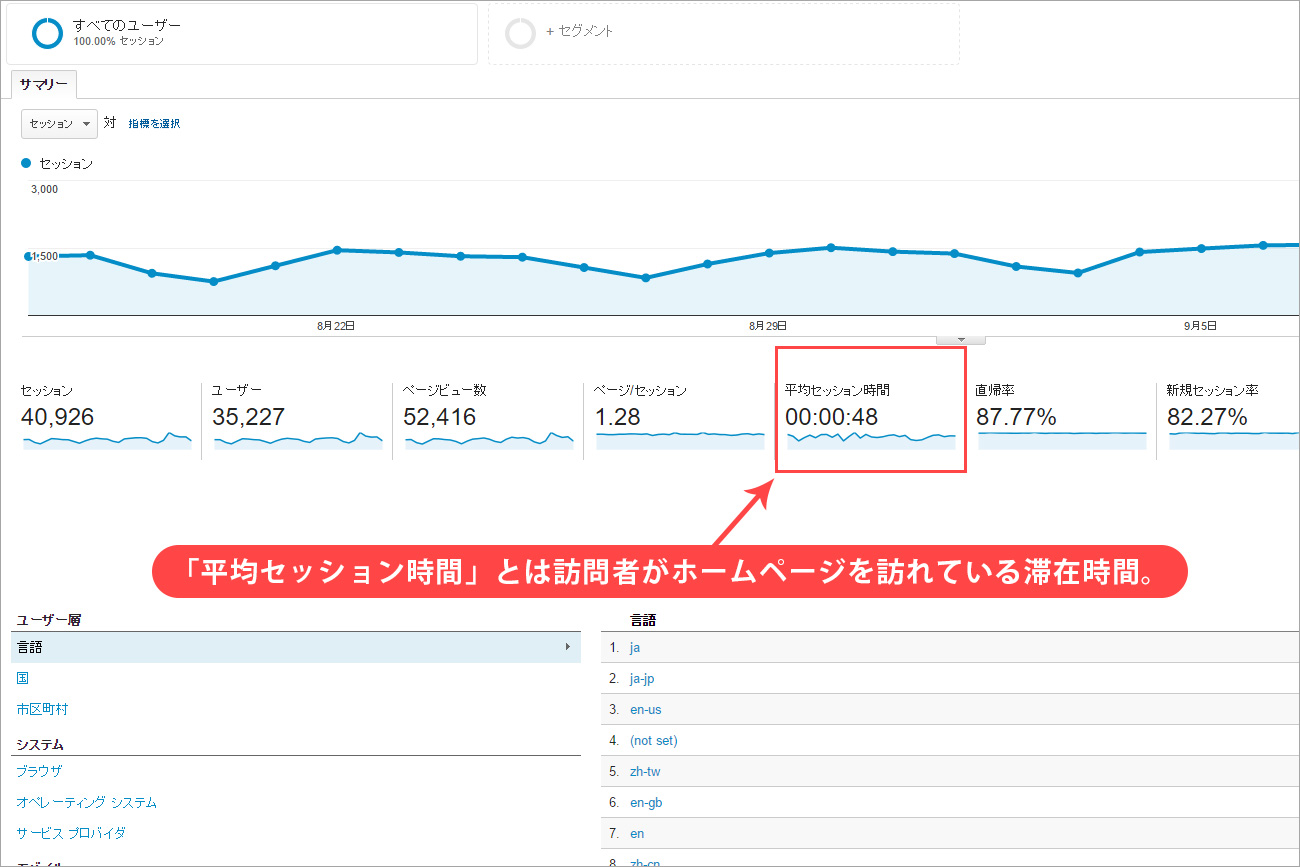
Task: Open the オペレーティング システム link
Action: point(86,802)
